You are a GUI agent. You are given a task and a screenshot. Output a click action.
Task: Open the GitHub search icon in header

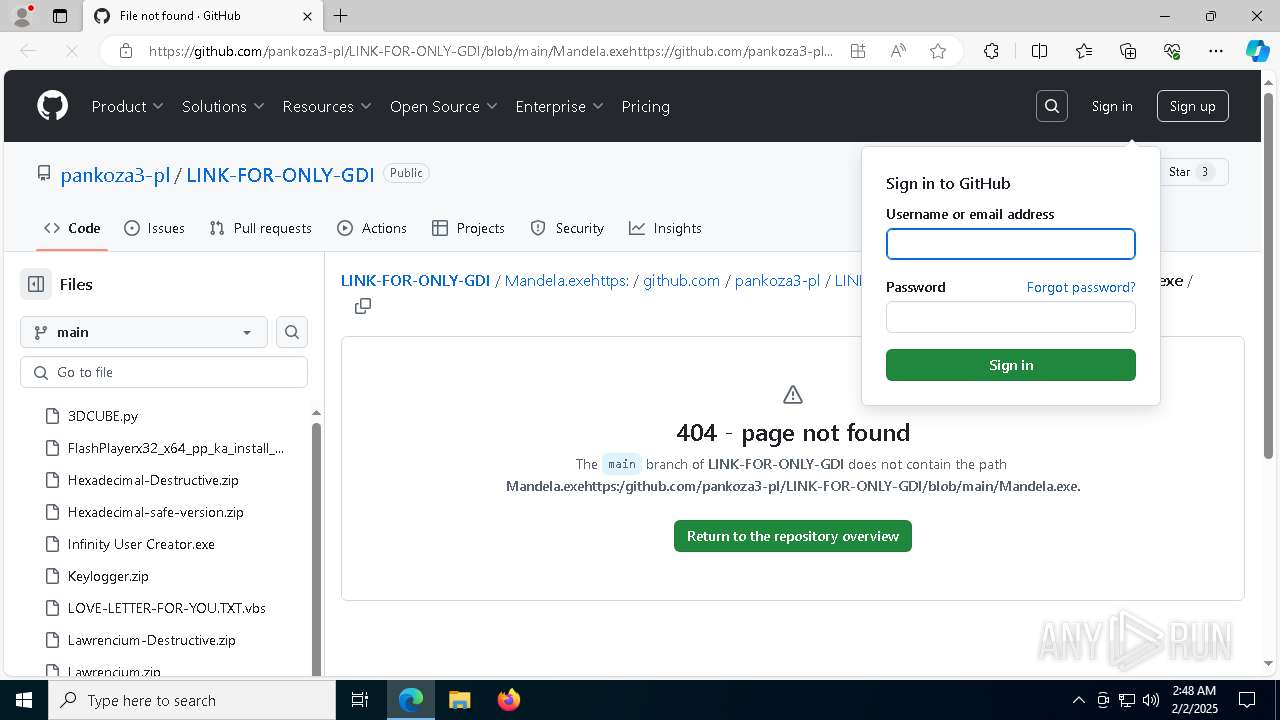click(1052, 106)
